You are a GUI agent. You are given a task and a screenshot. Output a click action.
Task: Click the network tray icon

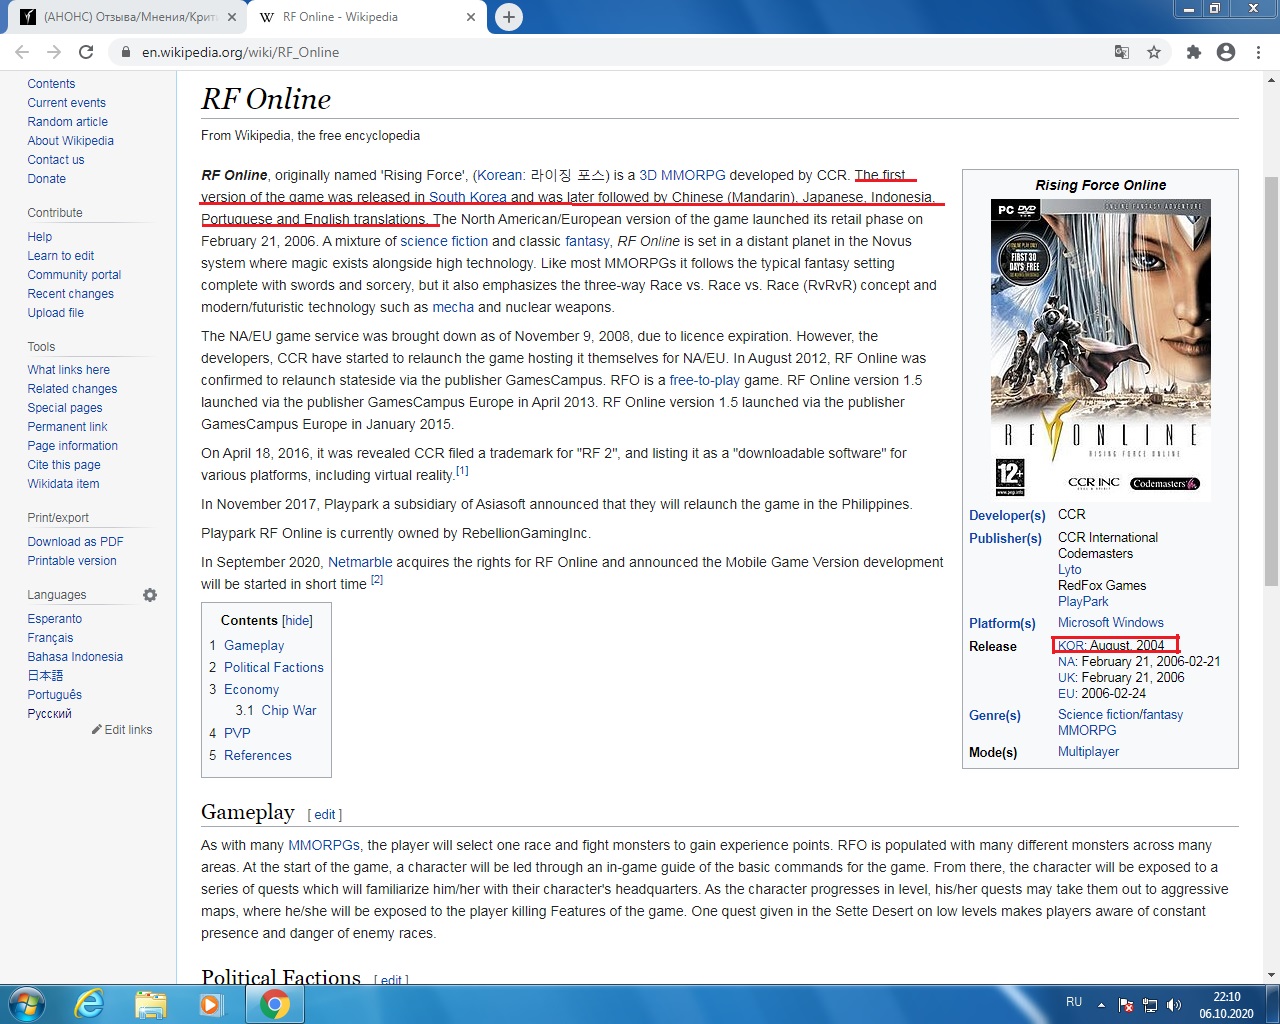click(1150, 1005)
